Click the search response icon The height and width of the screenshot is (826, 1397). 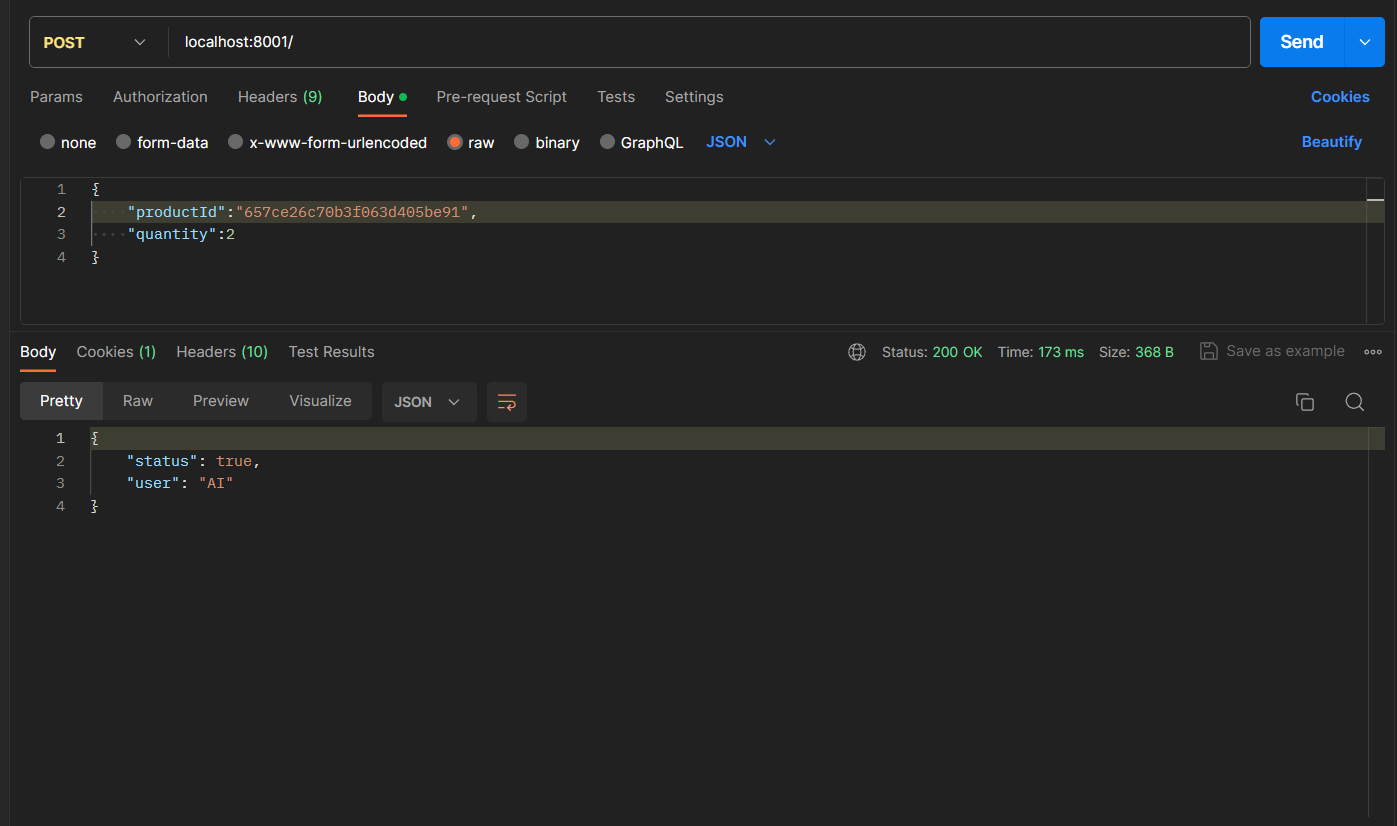(x=1355, y=402)
